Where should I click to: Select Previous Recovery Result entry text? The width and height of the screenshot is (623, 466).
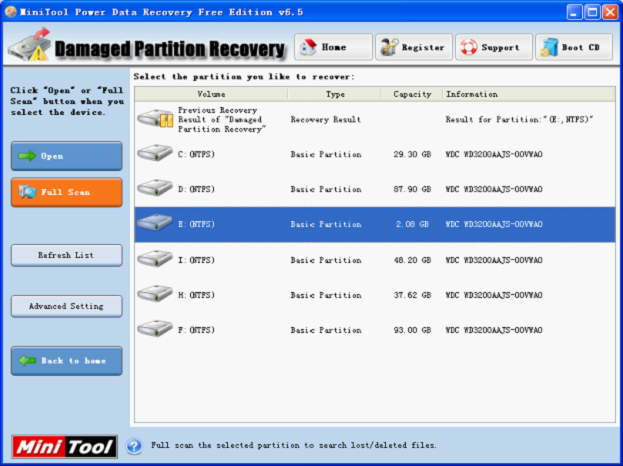(x=222, y=120)
